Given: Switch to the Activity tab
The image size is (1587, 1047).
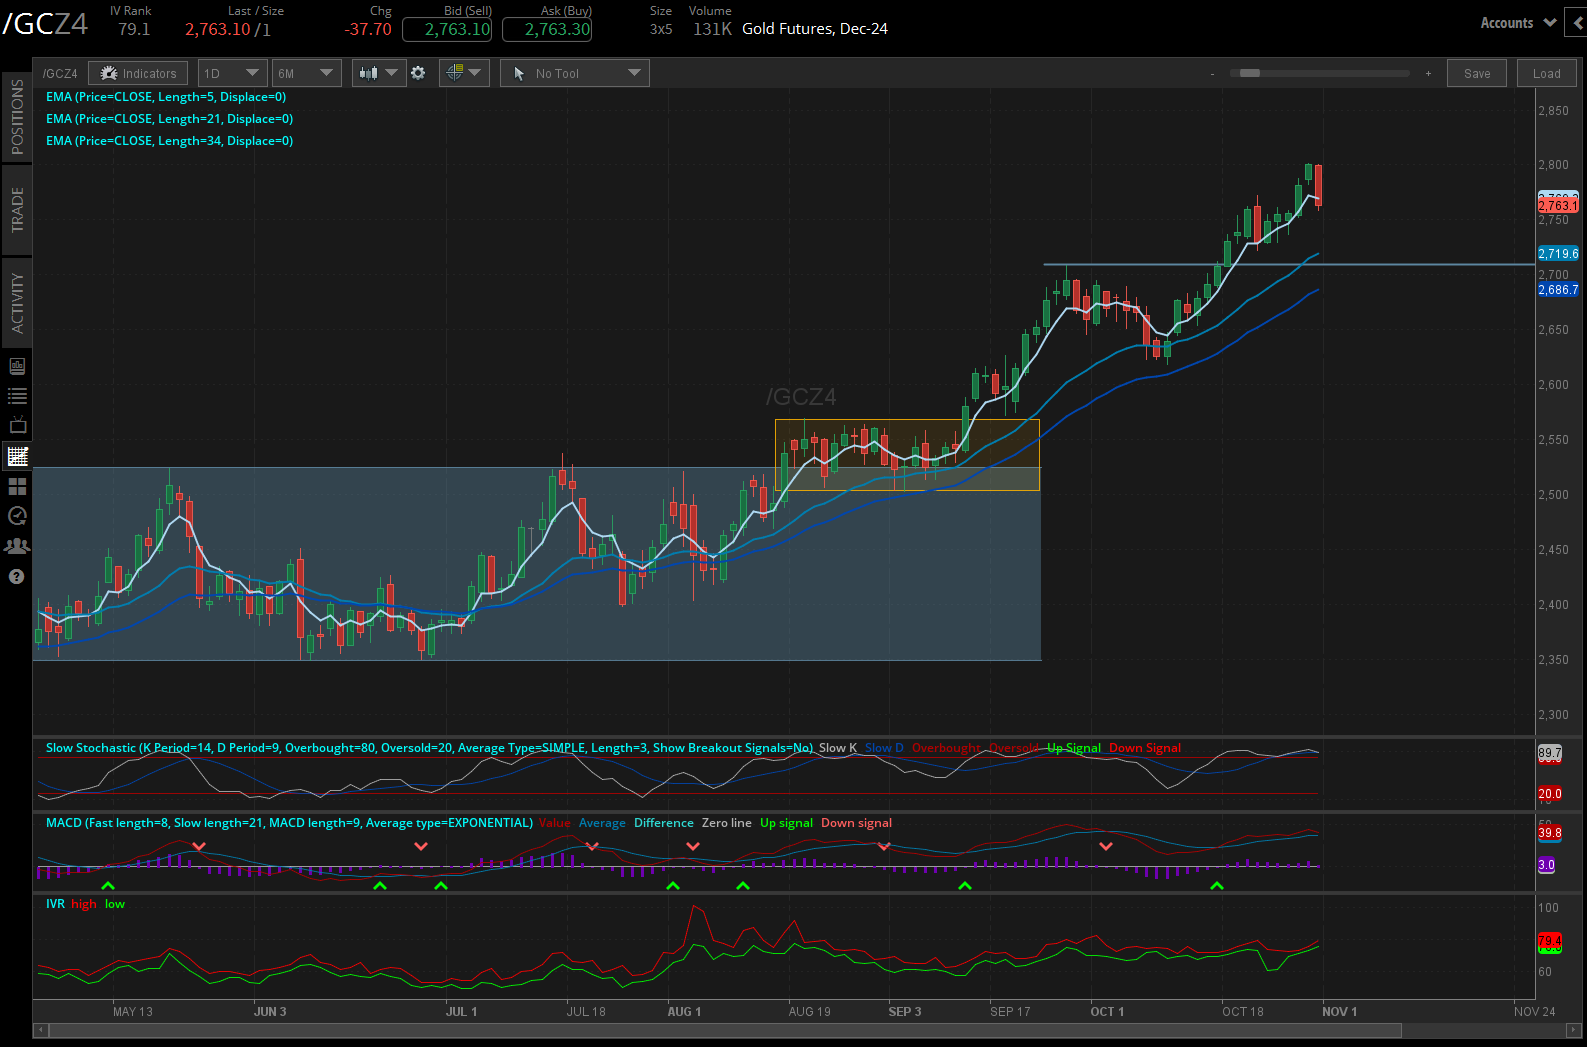Looking at the screenshot, I should click(17, 302).
